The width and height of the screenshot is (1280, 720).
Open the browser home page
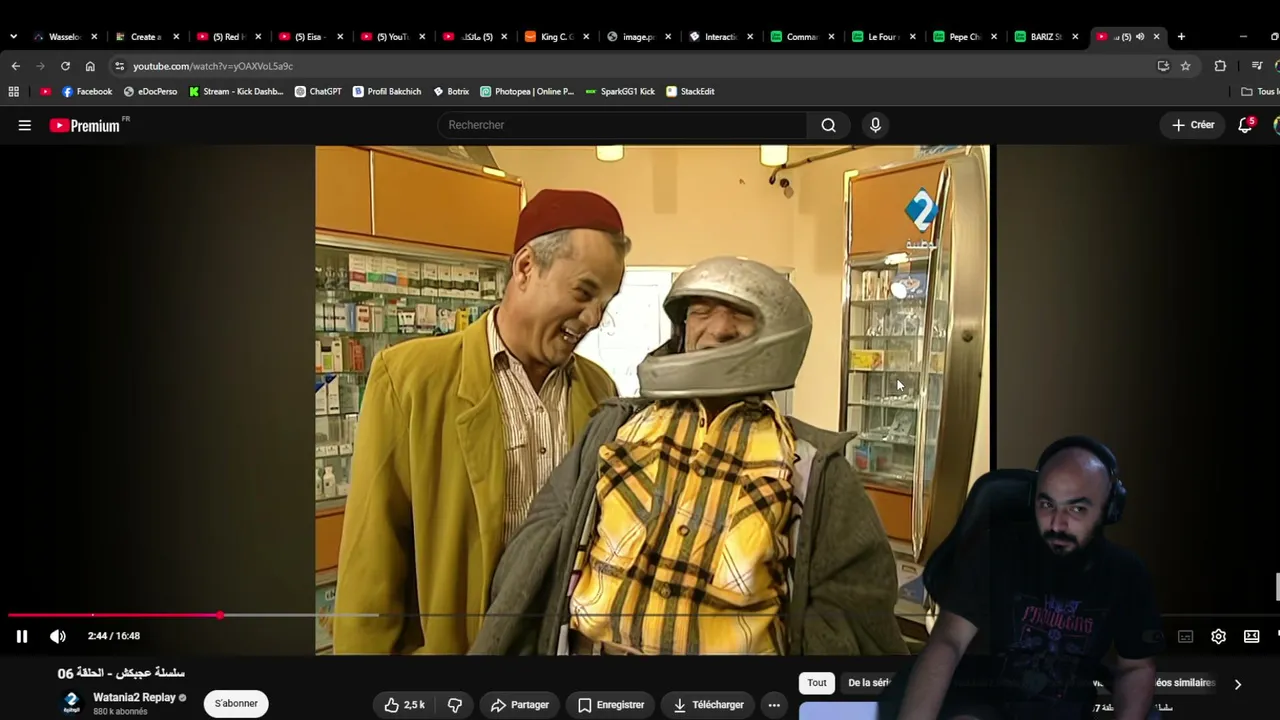click(90, 66)
